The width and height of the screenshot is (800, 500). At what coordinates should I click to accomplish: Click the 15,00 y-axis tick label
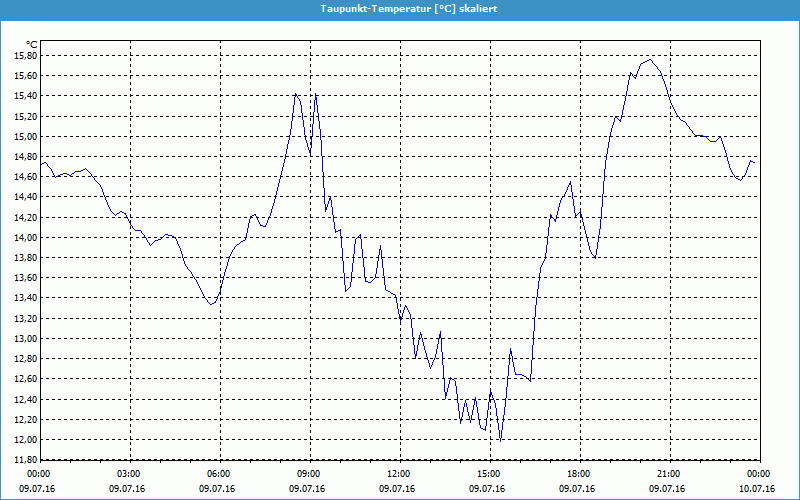24,137
